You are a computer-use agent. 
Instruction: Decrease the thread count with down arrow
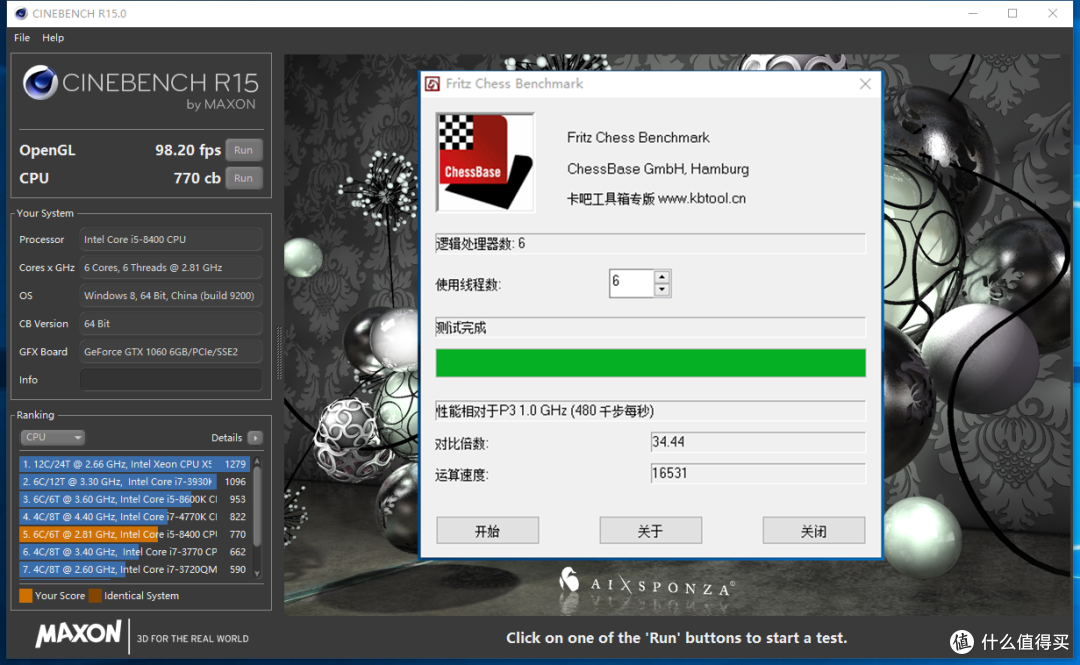tap(662, 290)
